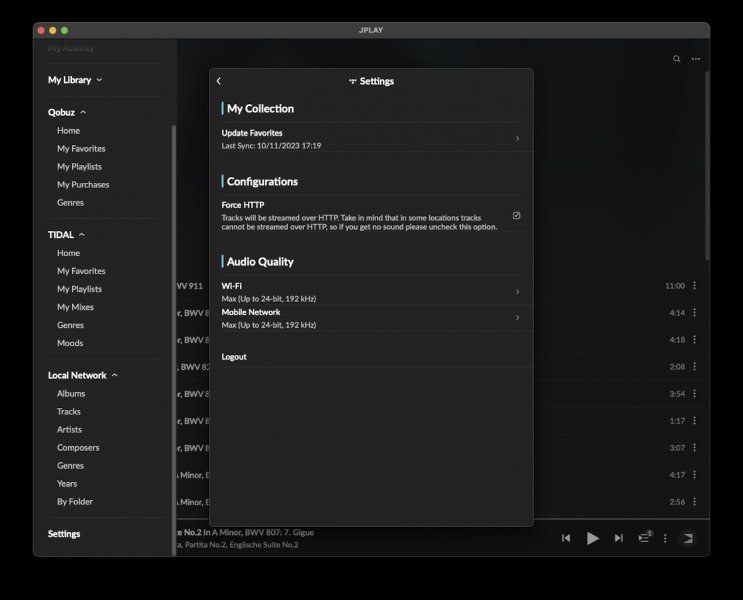Click the Wi-Fi quality label

click(231, 286)
